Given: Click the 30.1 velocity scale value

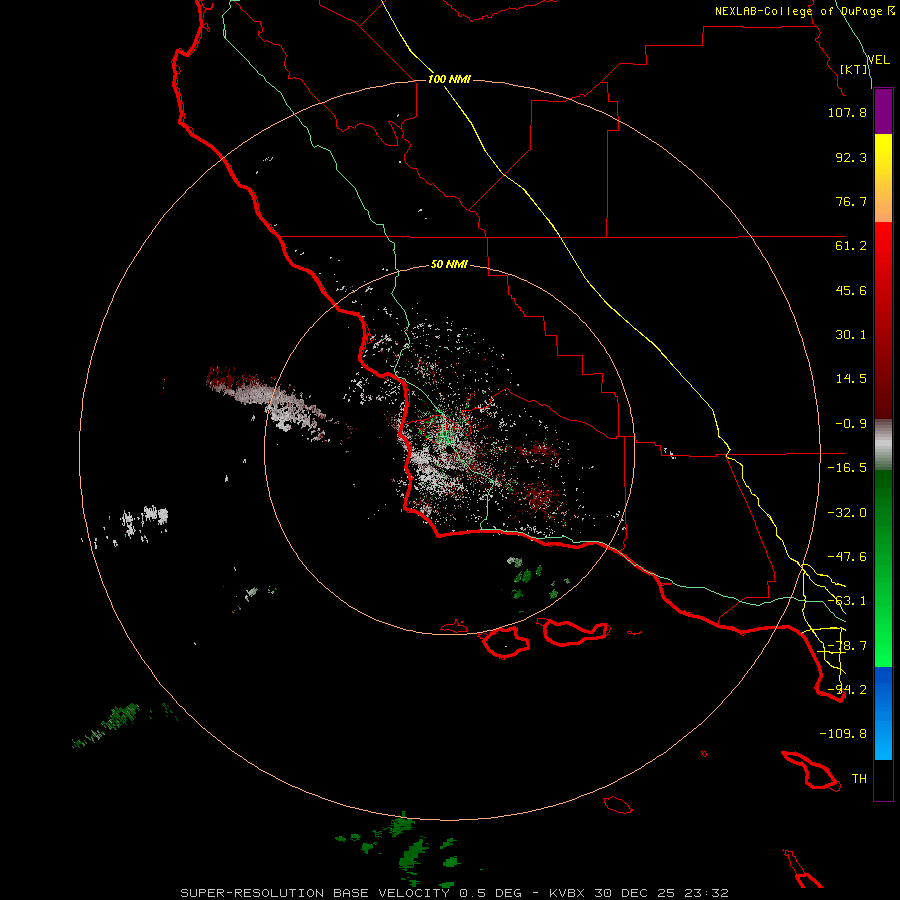Looking at the screenshot, I should pyautogui.click(x=851, y=335).
